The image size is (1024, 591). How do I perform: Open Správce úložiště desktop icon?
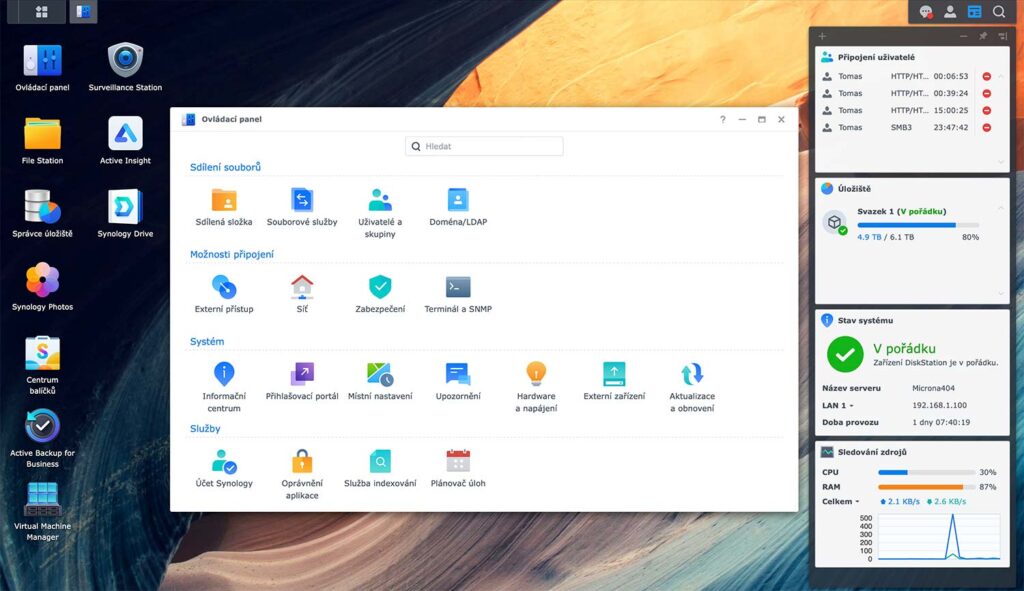[42, 214]
